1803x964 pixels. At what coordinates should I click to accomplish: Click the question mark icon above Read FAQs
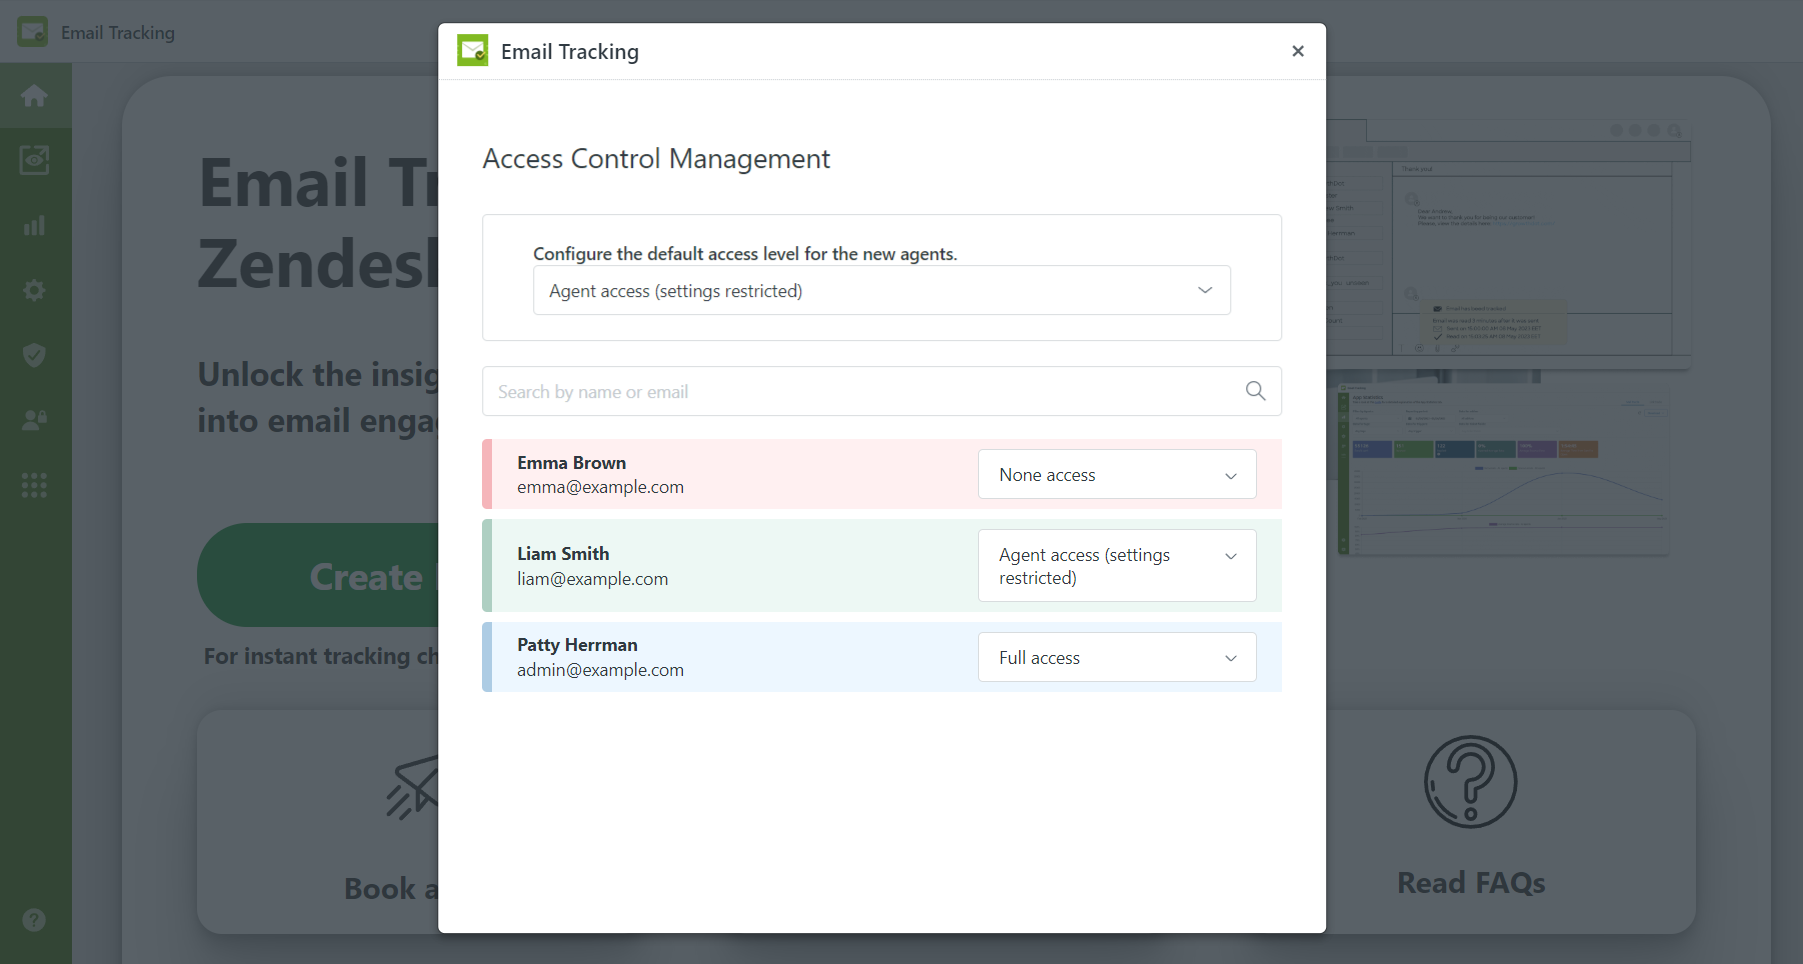1469,782
